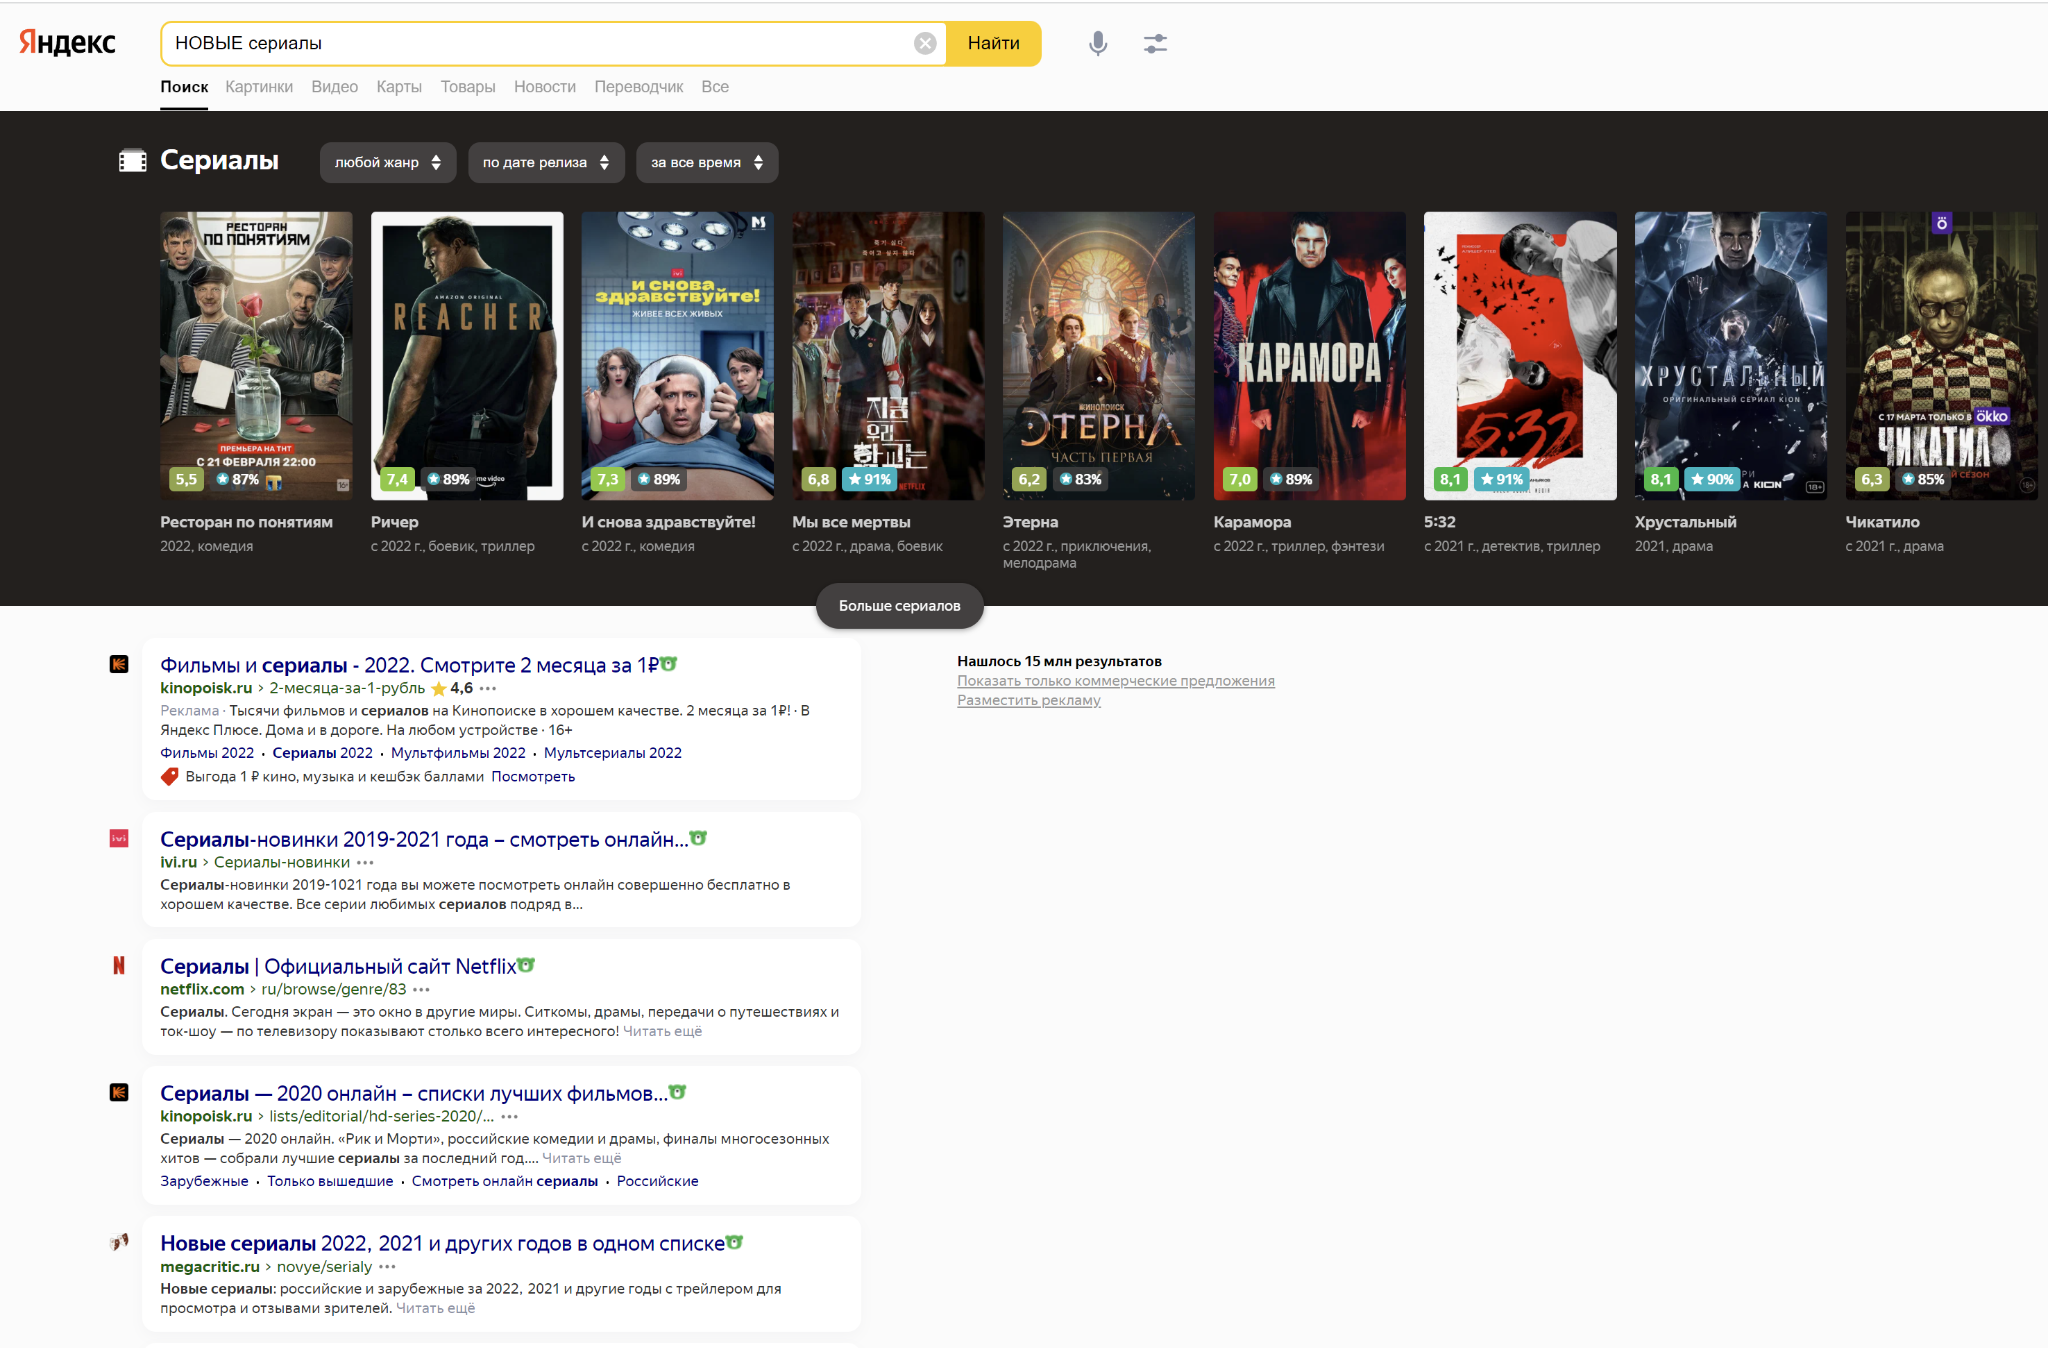This screenshot has width=2048, height=1348.
Task: Click green shield badge after ivi result title
Action: [x=699, y=838]
